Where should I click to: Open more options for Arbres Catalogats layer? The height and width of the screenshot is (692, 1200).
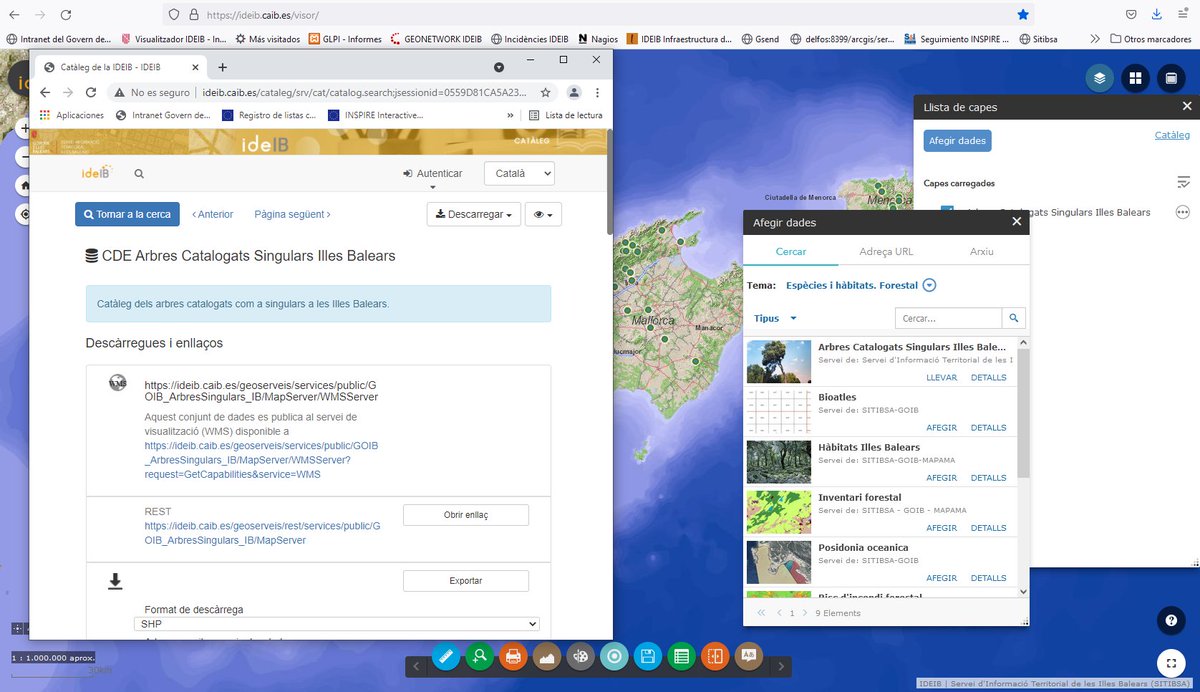[x=1183, y=212]
